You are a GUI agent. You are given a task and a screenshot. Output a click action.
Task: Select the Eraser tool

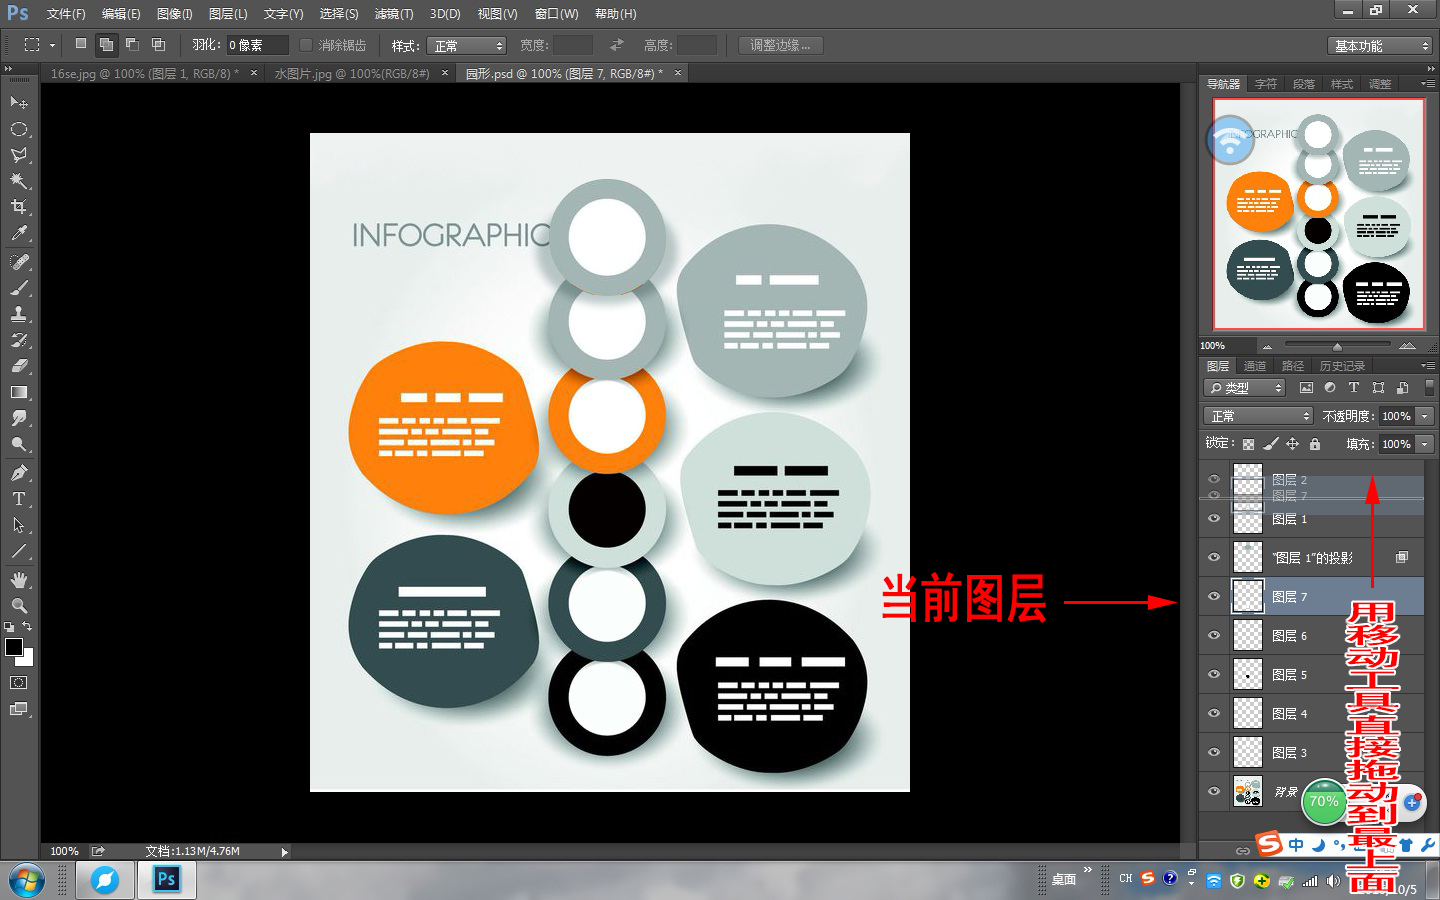click(18, 366)
